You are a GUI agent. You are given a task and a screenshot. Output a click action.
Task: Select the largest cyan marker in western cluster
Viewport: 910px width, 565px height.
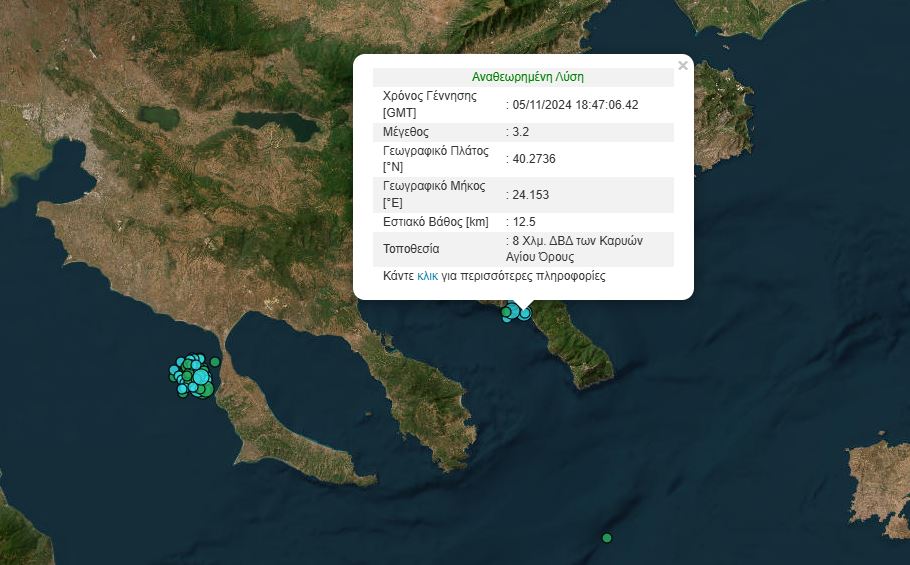pyautogui.click(x=200, y=377)
